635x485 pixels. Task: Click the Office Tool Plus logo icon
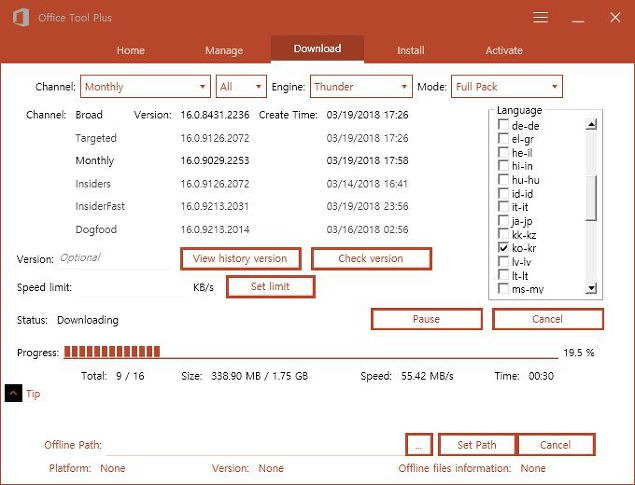point(21,17)
